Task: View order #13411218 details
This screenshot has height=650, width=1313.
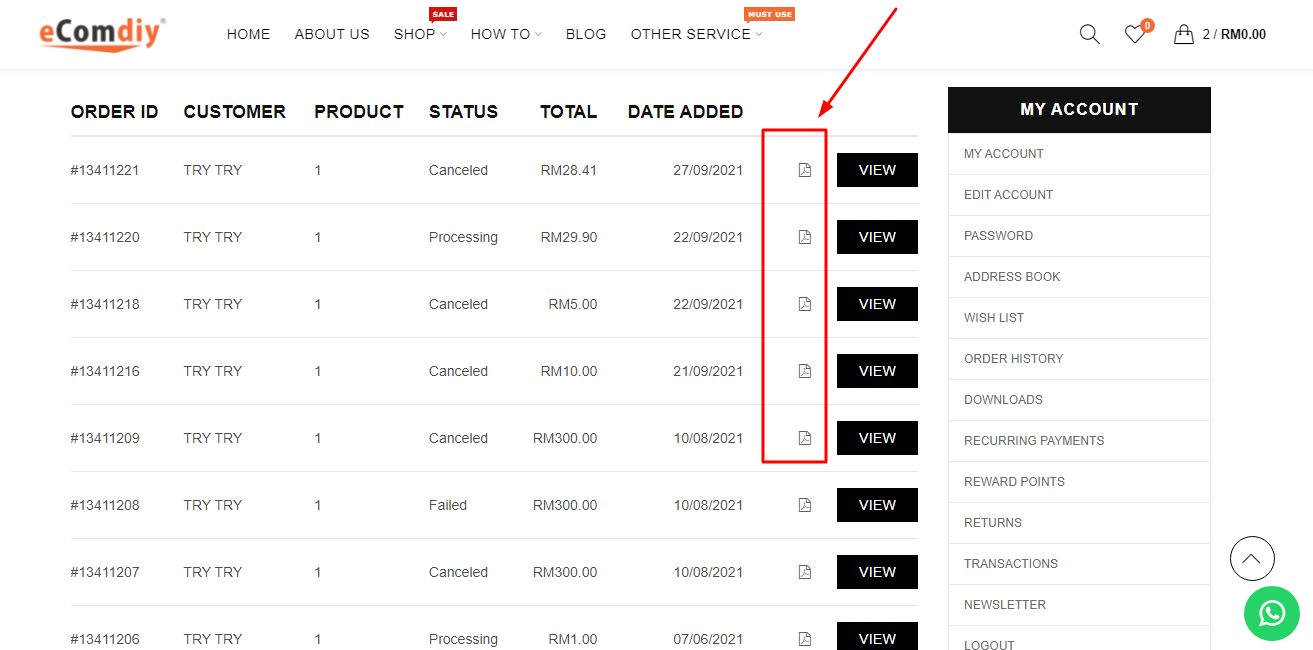Action: pyautogui.click(x=877, y=304)
